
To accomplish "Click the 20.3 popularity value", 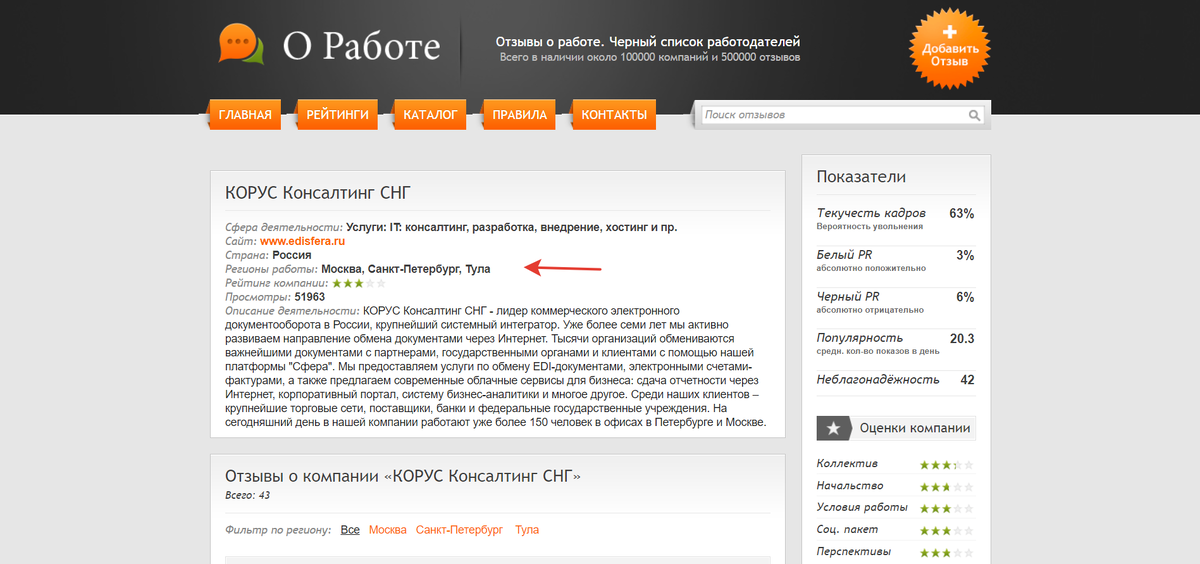I will 962,338.
